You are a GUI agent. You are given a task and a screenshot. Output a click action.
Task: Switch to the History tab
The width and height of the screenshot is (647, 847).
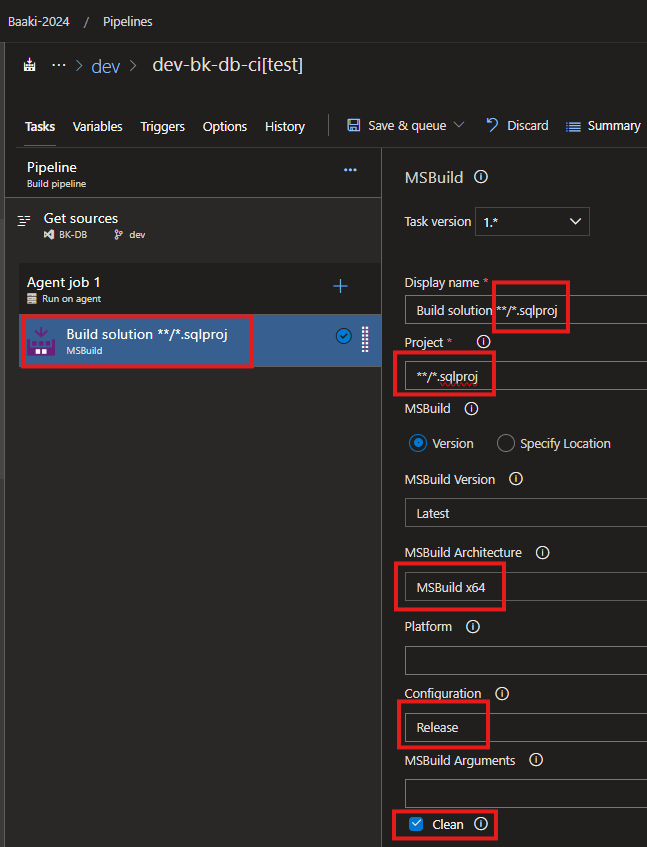tap(285, 126)
